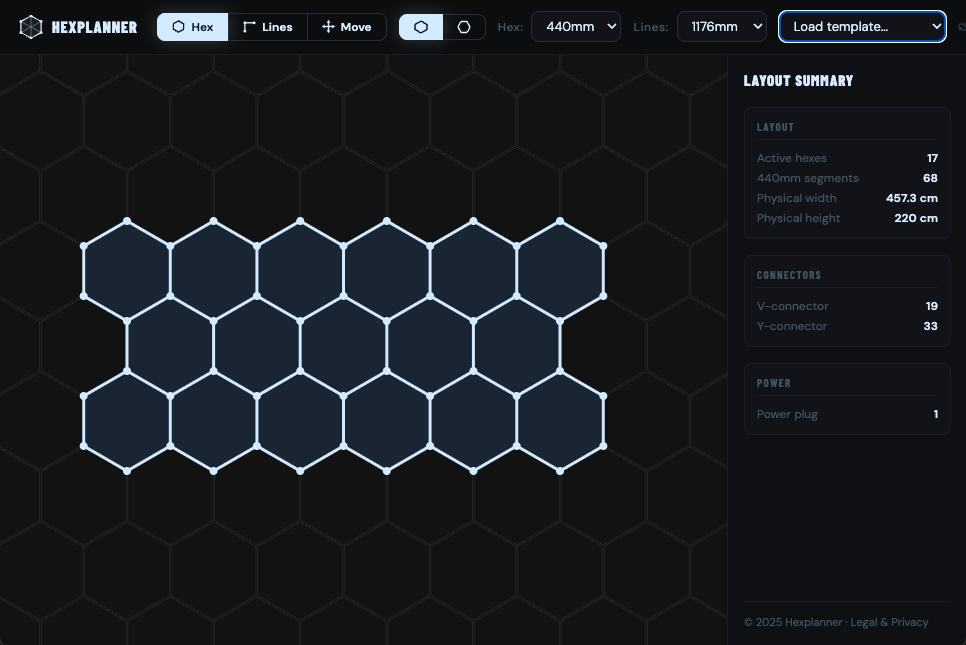Click the Y-connector label
Image resolution: width=966 pixels, height=645 pixels.
click(792, 326)
